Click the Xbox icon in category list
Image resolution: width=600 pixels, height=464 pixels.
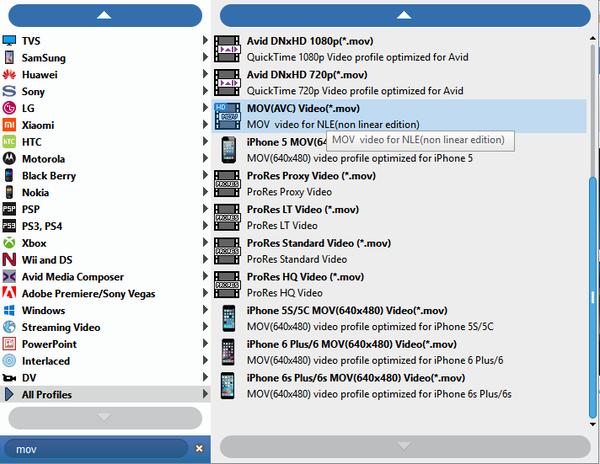pyautogui.click(x=10, y=243)
